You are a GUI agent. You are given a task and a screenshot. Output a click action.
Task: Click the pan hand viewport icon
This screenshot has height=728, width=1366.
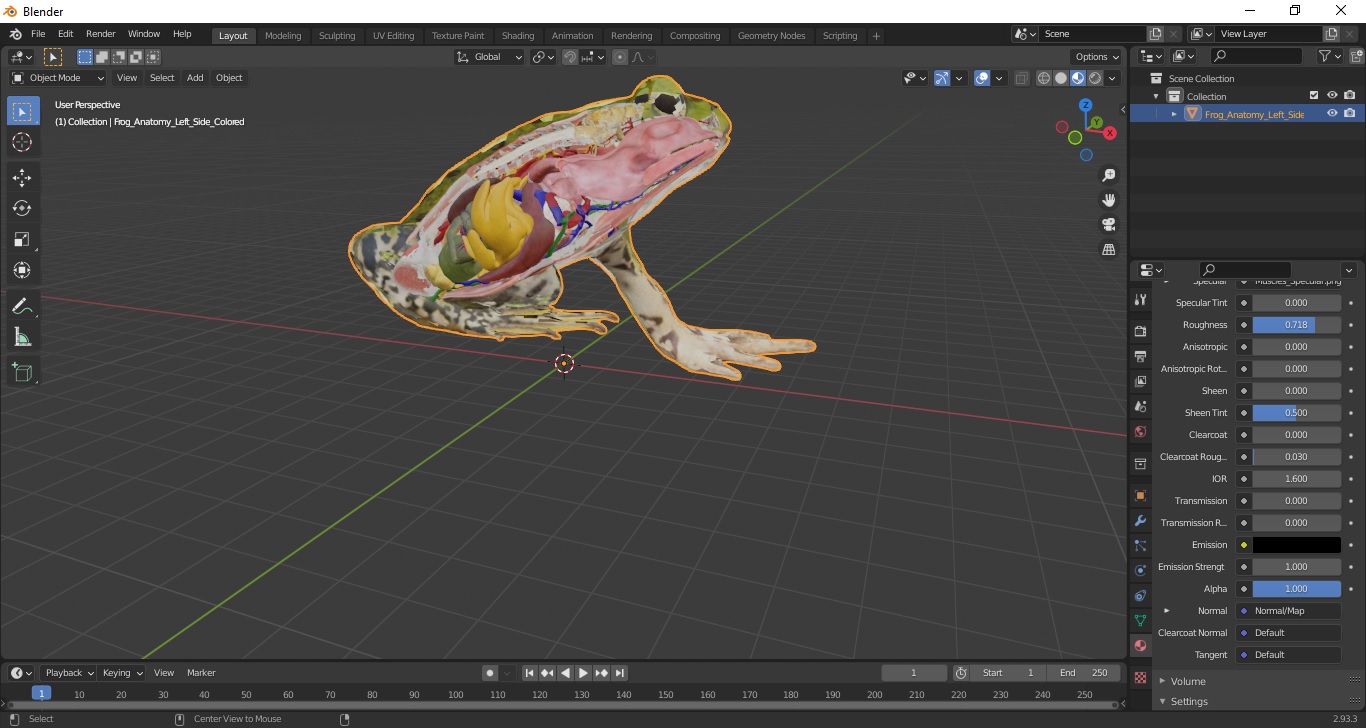1108,200
